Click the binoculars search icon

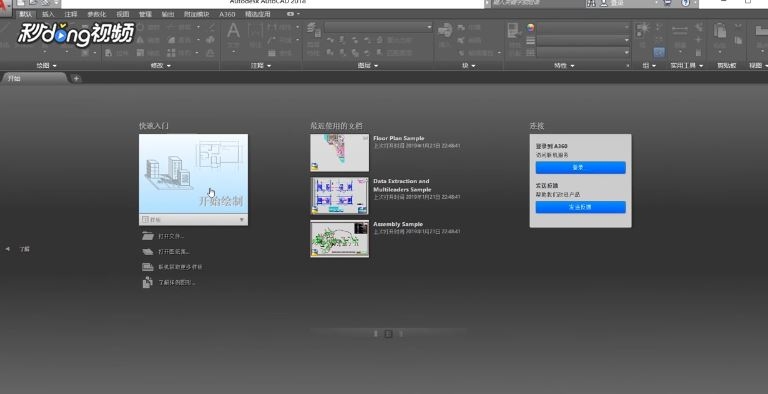coord(591,3)
